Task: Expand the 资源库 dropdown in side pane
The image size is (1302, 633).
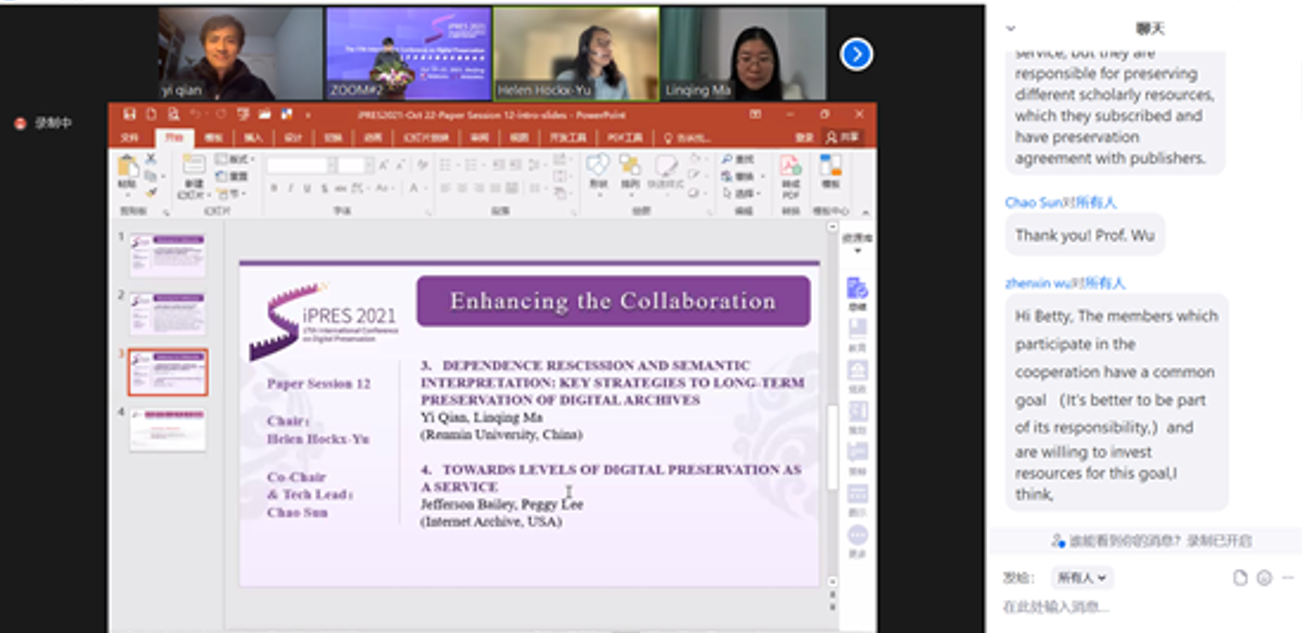Action: coord(857,243)
